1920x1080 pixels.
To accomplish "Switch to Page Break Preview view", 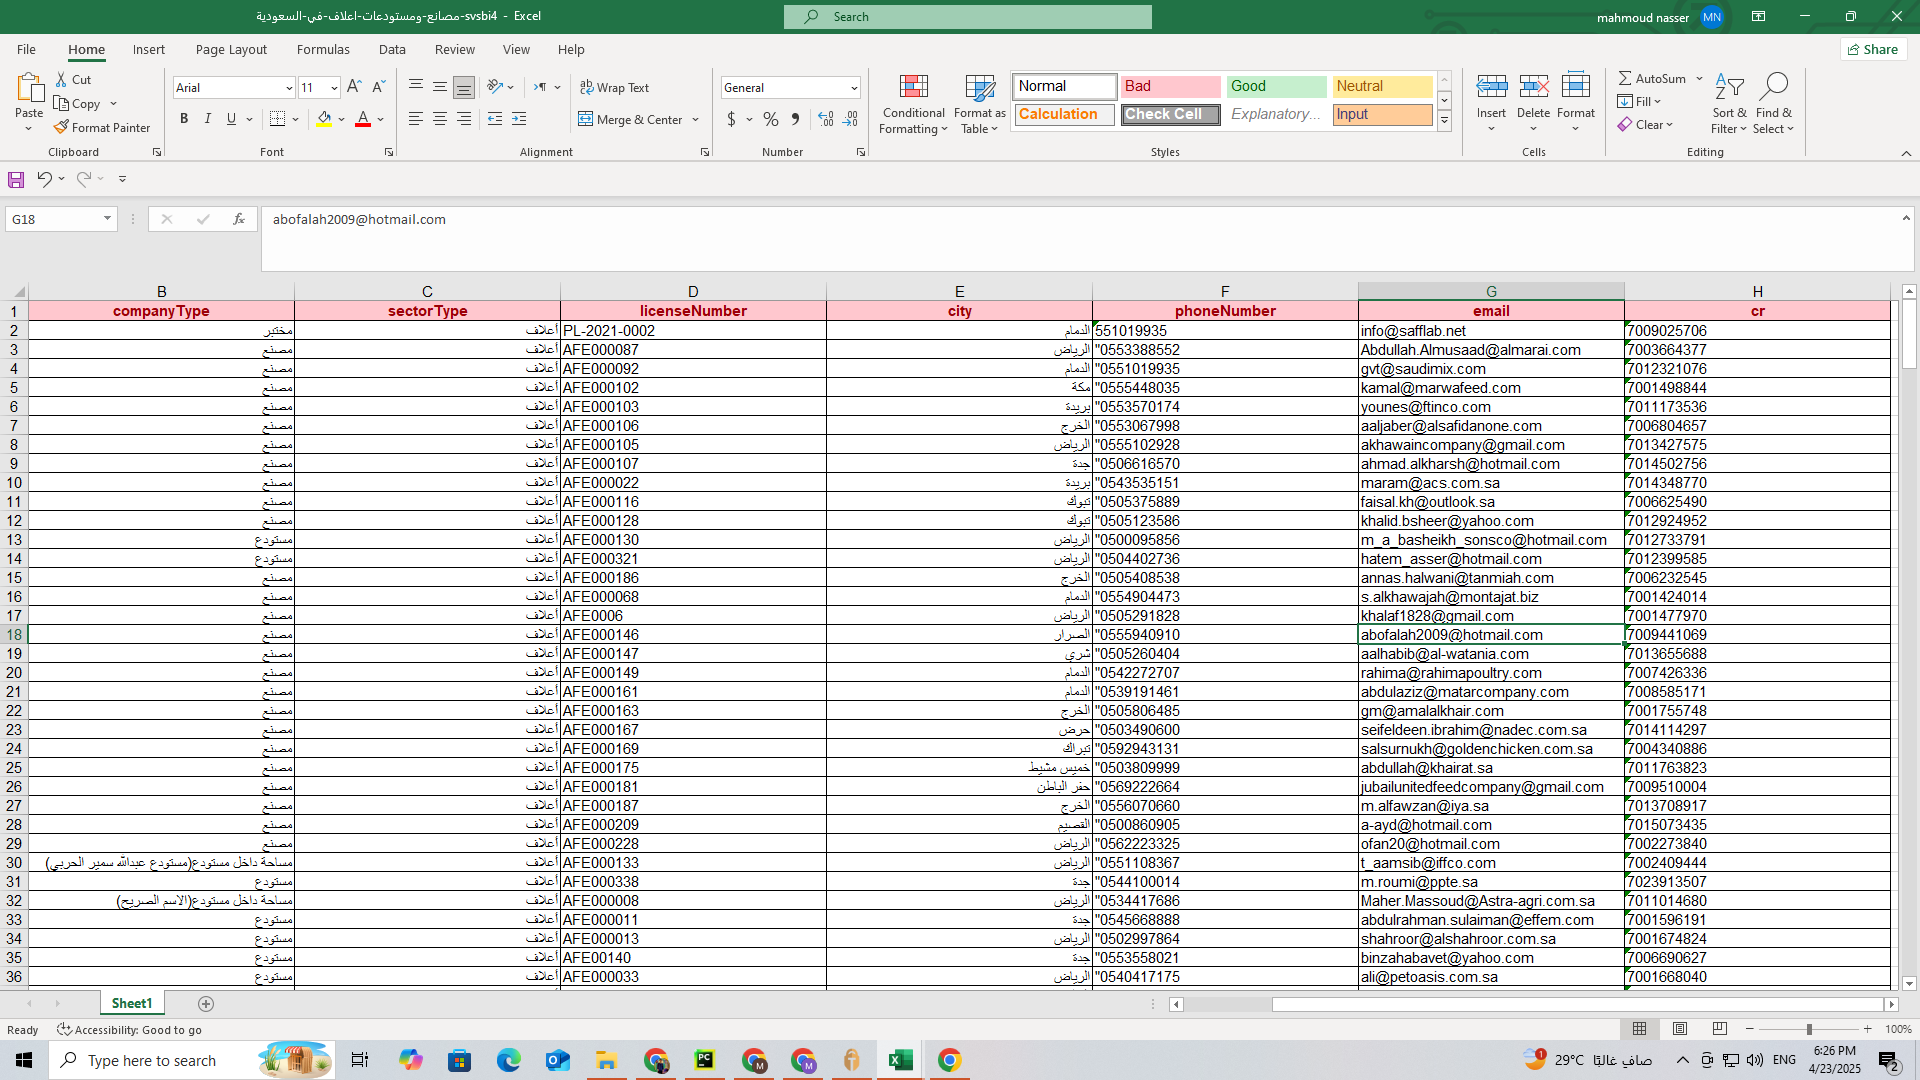I will point(1719,1029).
